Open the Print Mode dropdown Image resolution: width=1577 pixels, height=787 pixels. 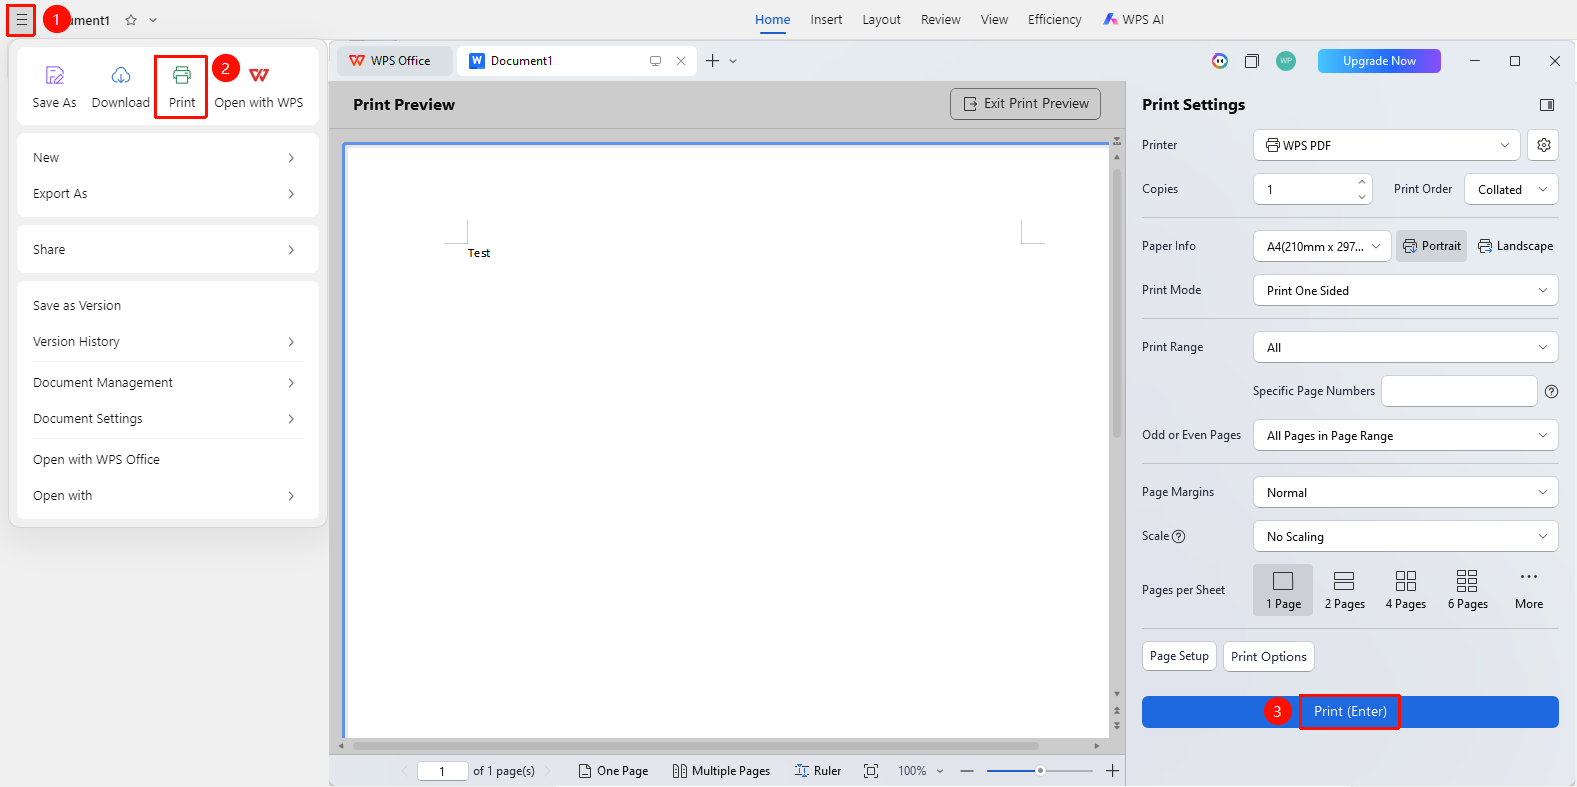click(x=1406, y=290)
